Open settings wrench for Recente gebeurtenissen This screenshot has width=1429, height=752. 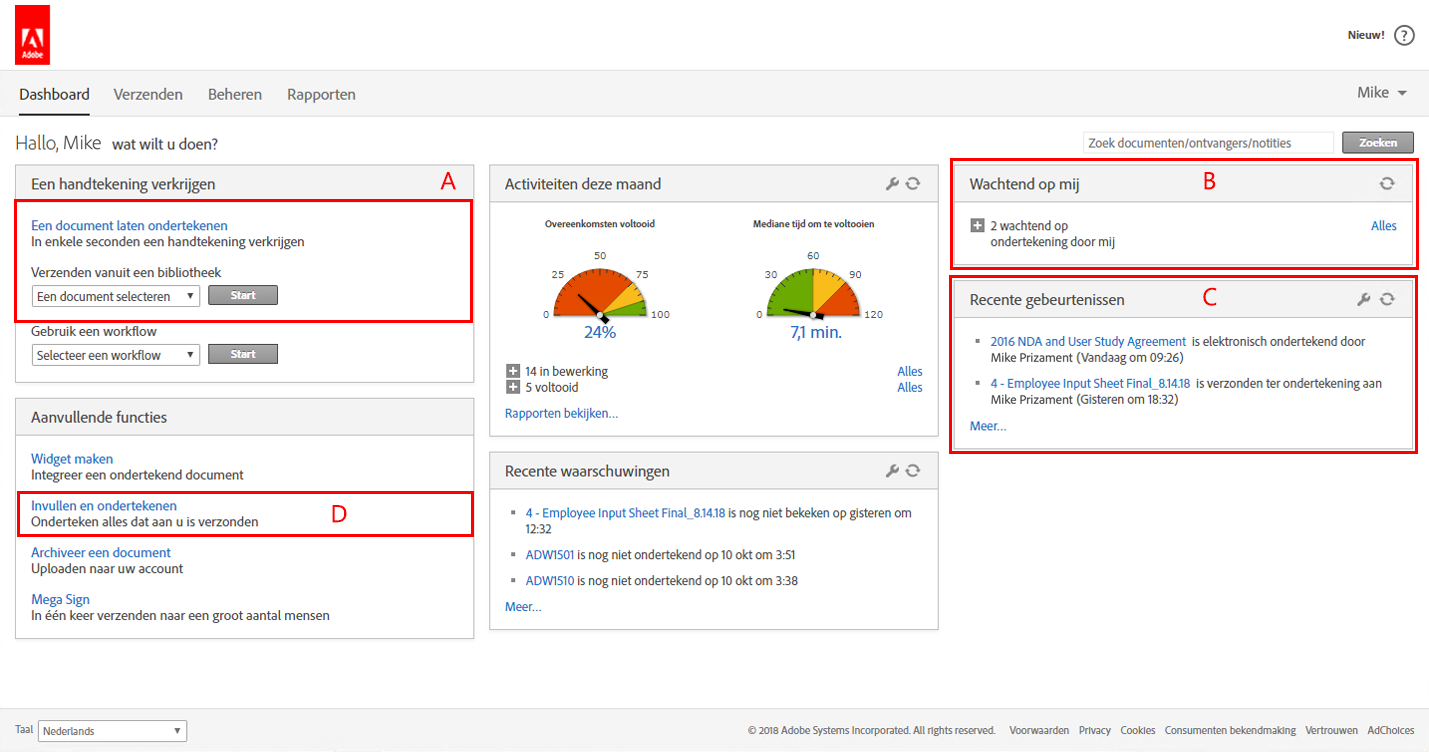coord(1363,299)
